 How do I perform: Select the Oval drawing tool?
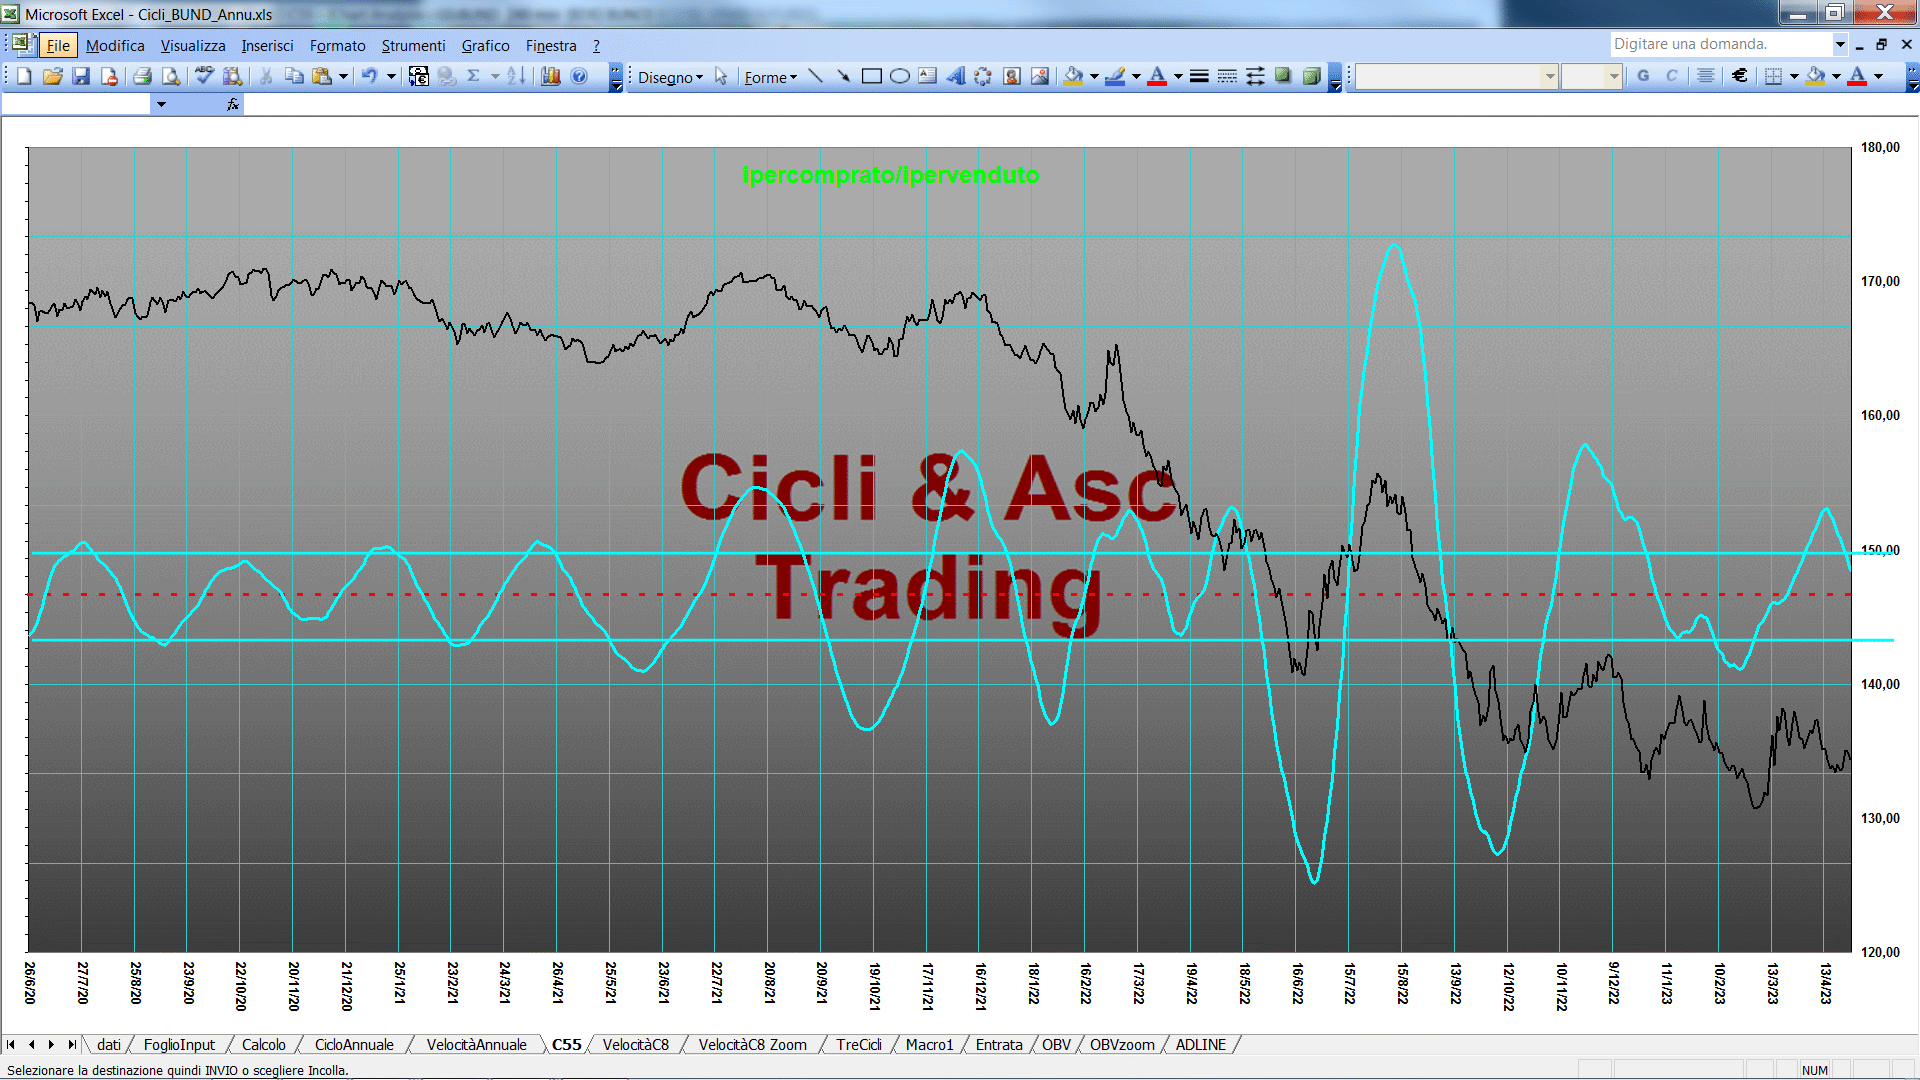click(x=900, y=76)
